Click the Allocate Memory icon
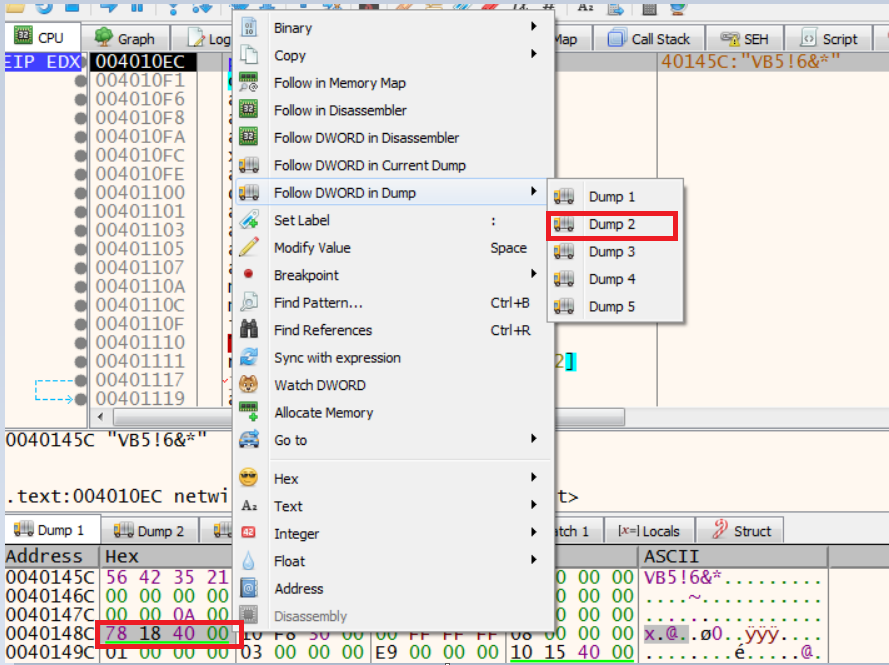Image resolution: width=889 pixels, height=665 pixels. pyautogui.click(x=249, y=412)
